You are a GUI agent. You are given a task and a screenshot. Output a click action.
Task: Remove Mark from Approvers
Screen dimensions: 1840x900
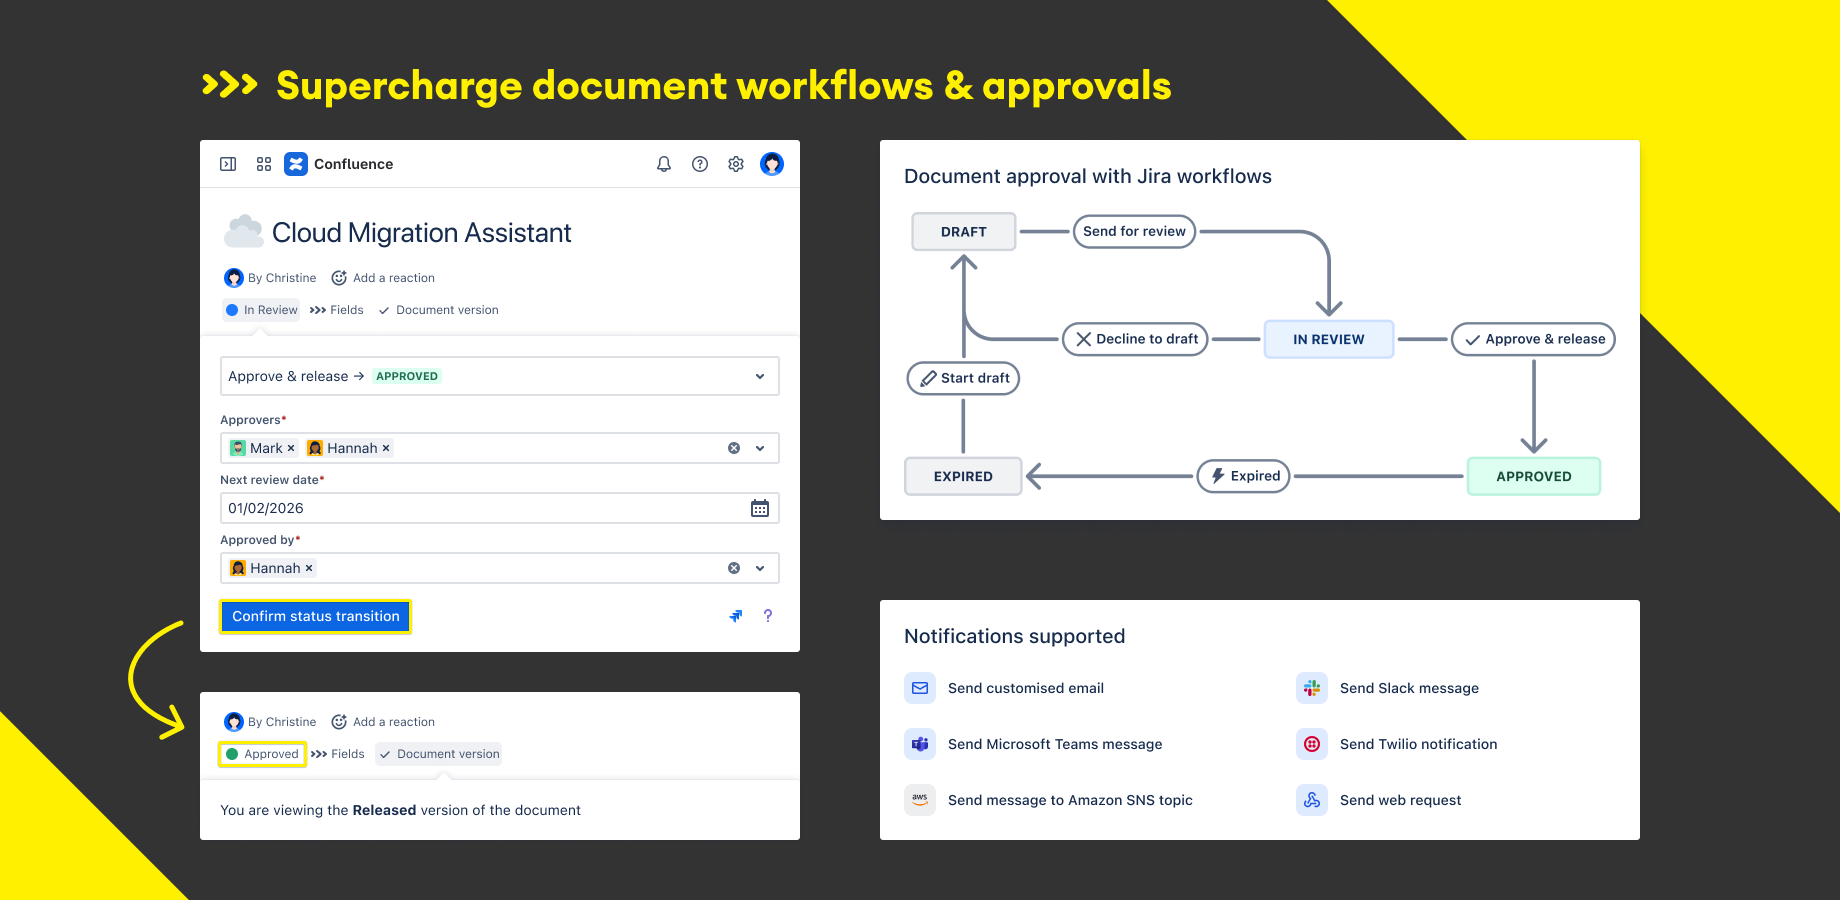[x=291, y=448]
